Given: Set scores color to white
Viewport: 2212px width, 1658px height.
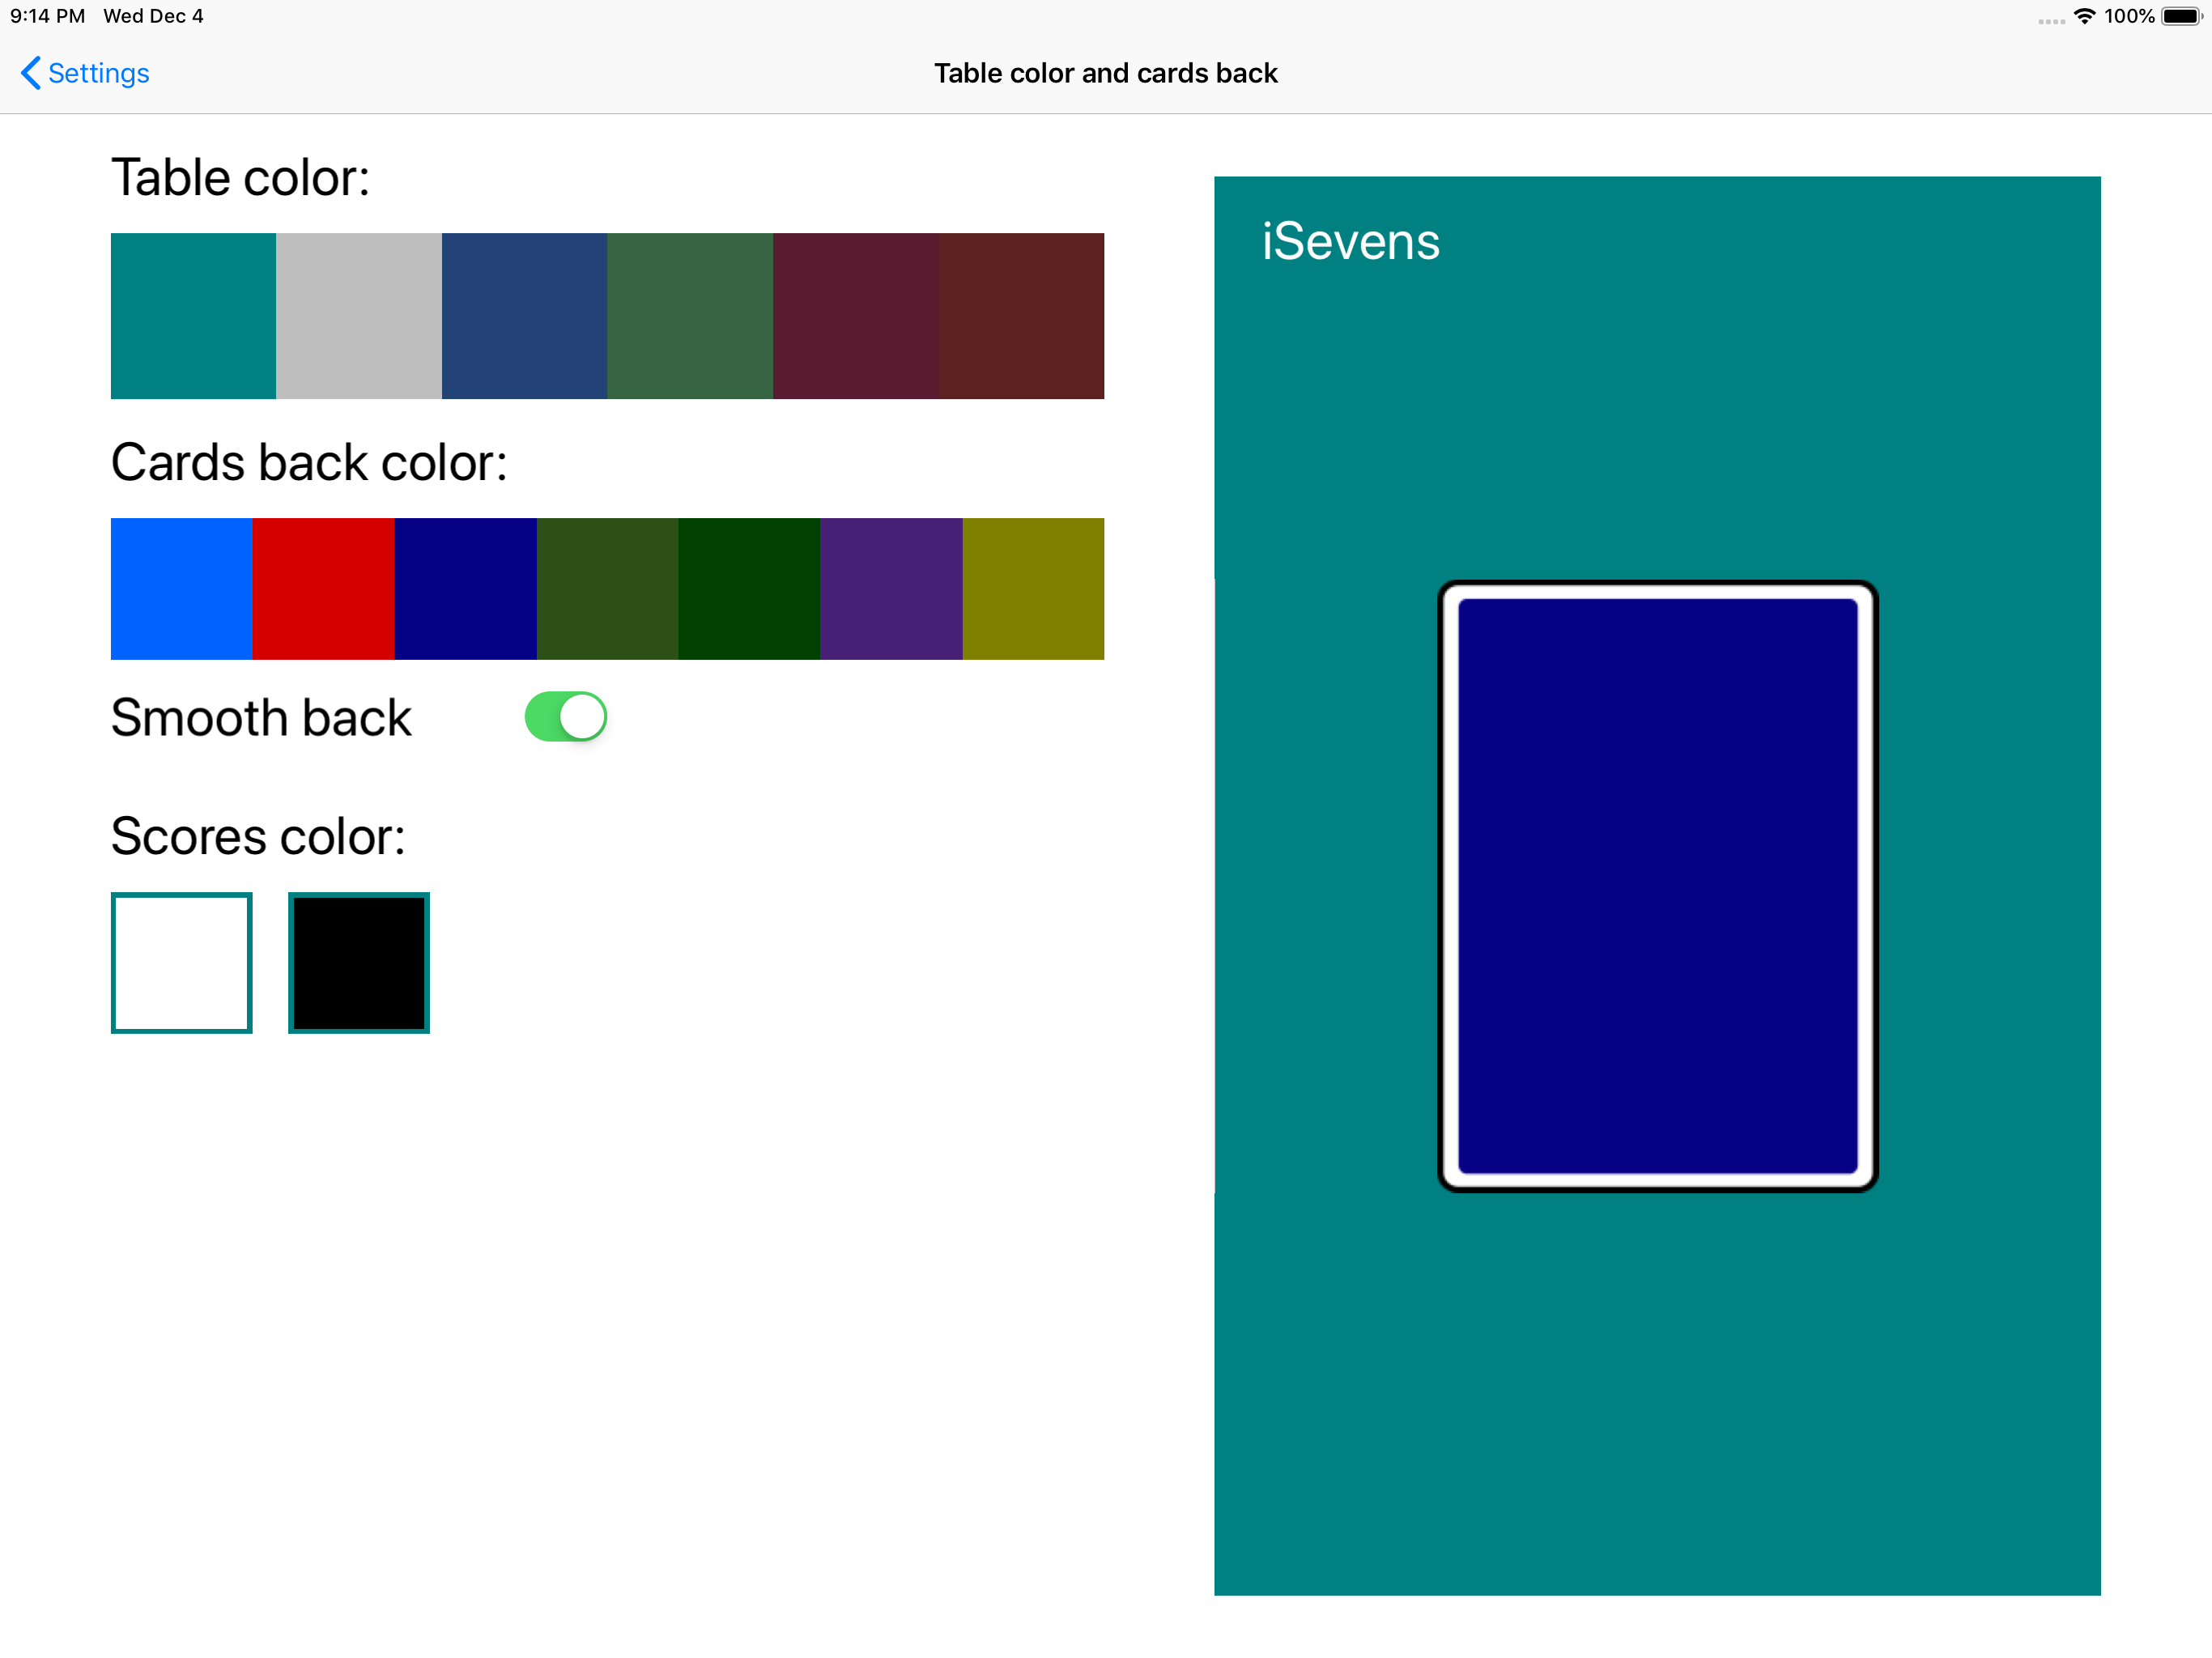Looking at the screenshot, I should (x=181, y=963).
